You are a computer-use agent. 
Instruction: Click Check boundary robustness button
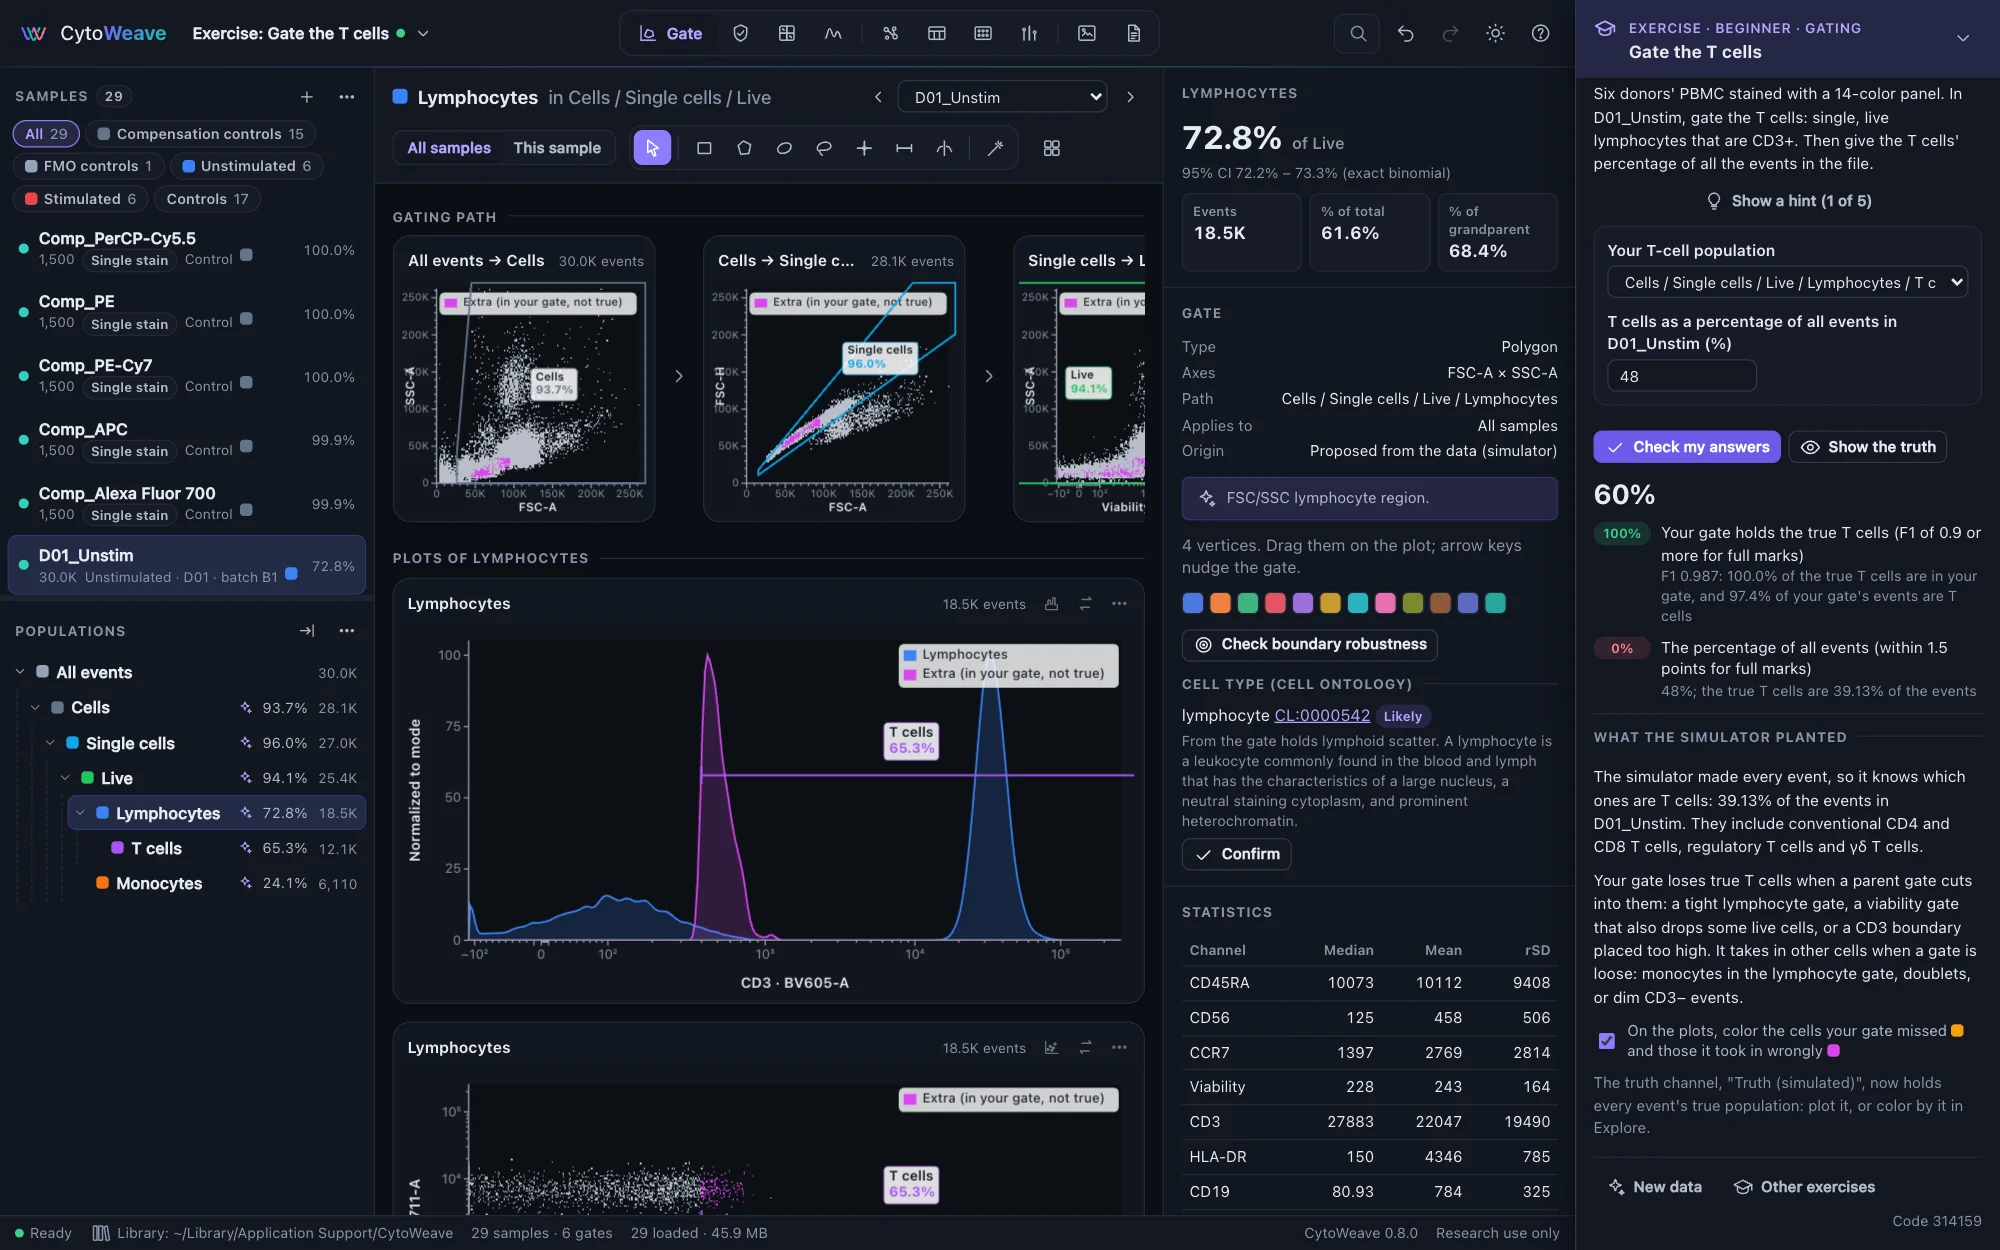(1309, 645)
